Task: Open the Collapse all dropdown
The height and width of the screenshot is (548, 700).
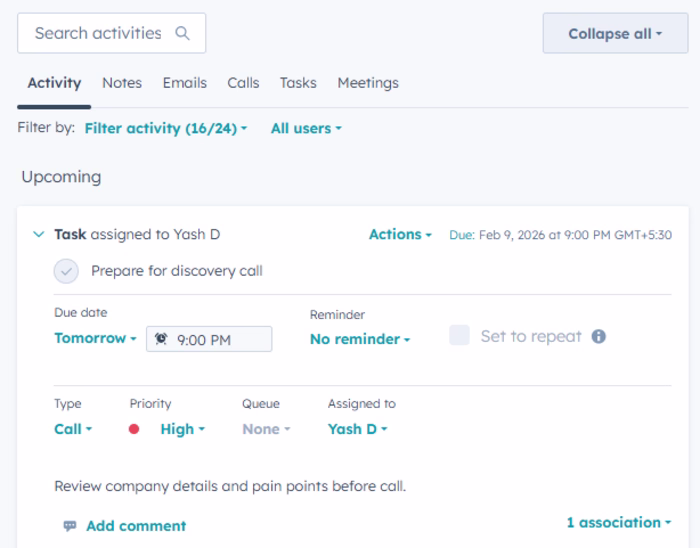Action: coord(615,34)
